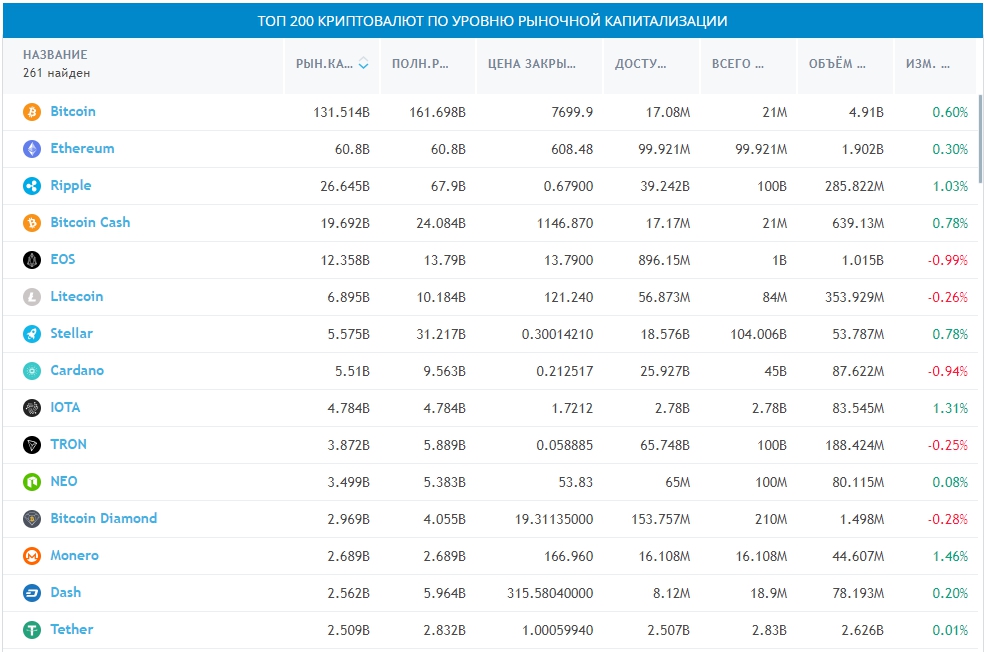Sort by ЦЕНА ЗАКРЫ... column header
The height and width of the screenshot is (652, 984).
(532, 64)
